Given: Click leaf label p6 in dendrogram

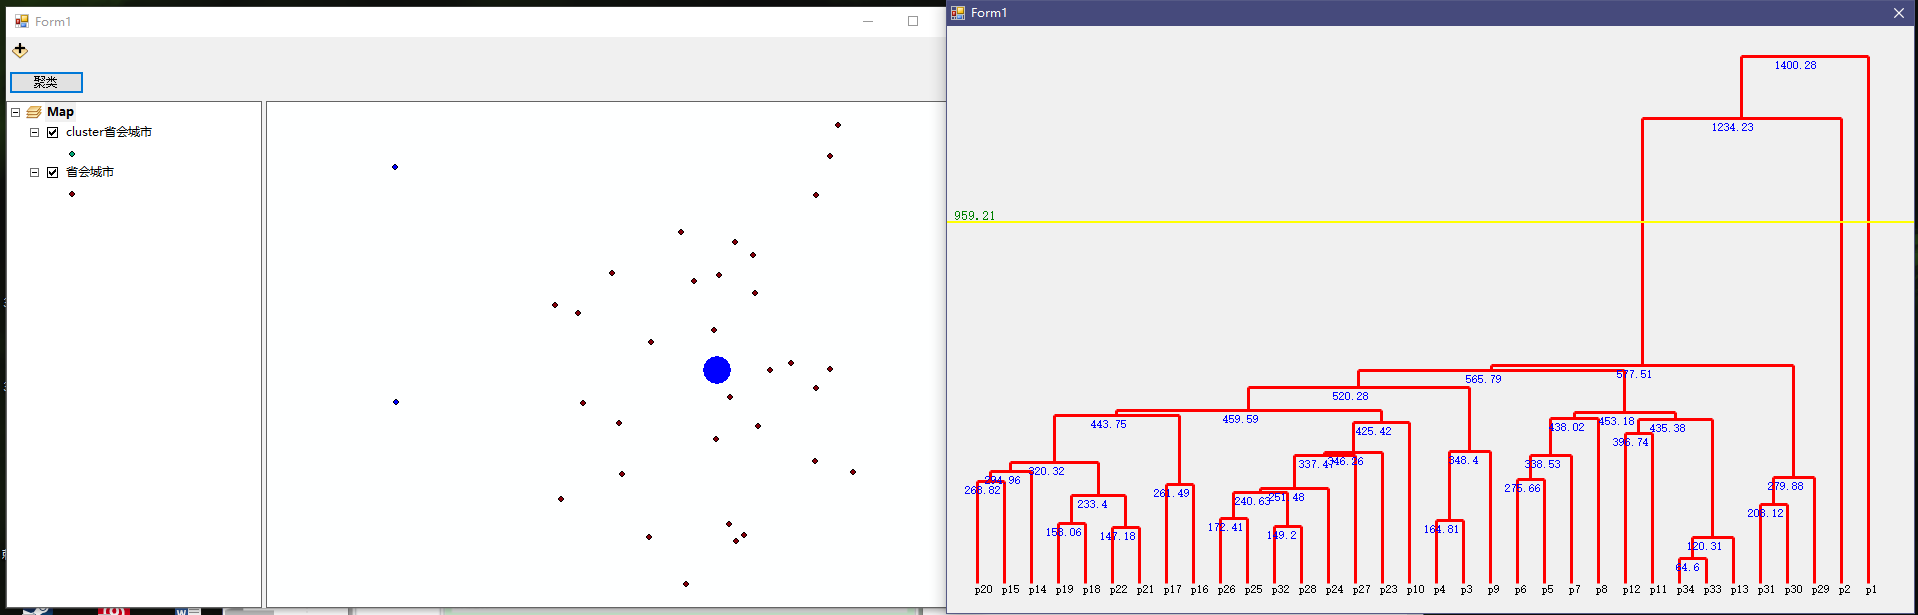Looking at the screenshot, I should point(1520,589).
